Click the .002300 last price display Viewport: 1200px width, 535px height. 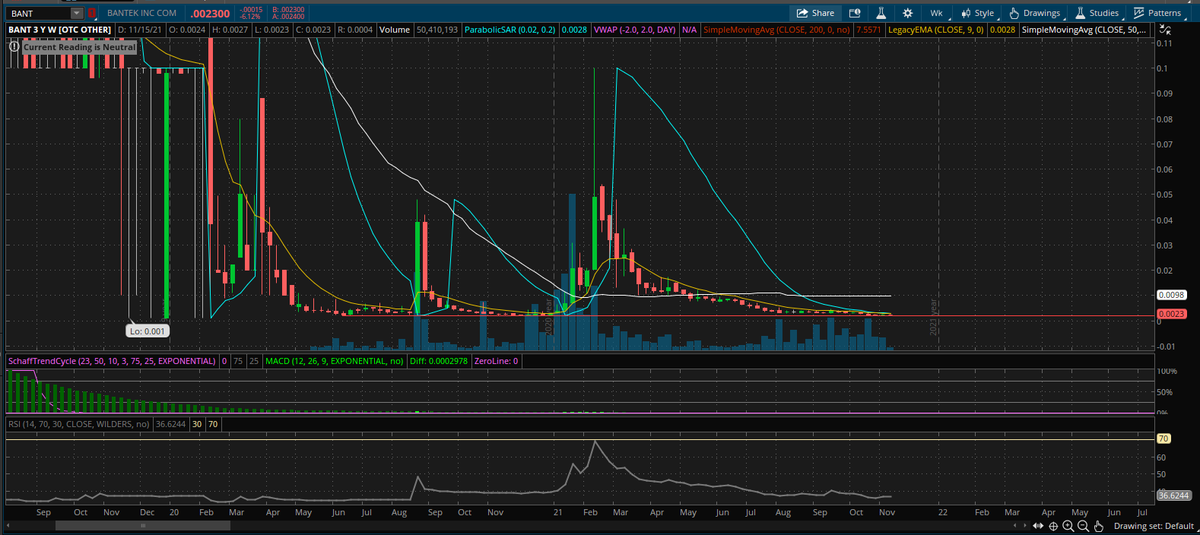click(211, 14)
